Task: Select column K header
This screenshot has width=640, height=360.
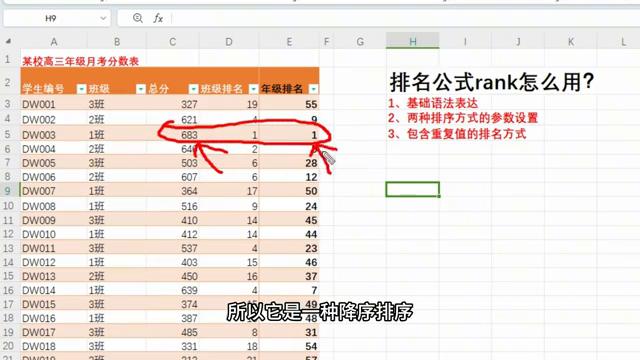Action: (571, 42)
